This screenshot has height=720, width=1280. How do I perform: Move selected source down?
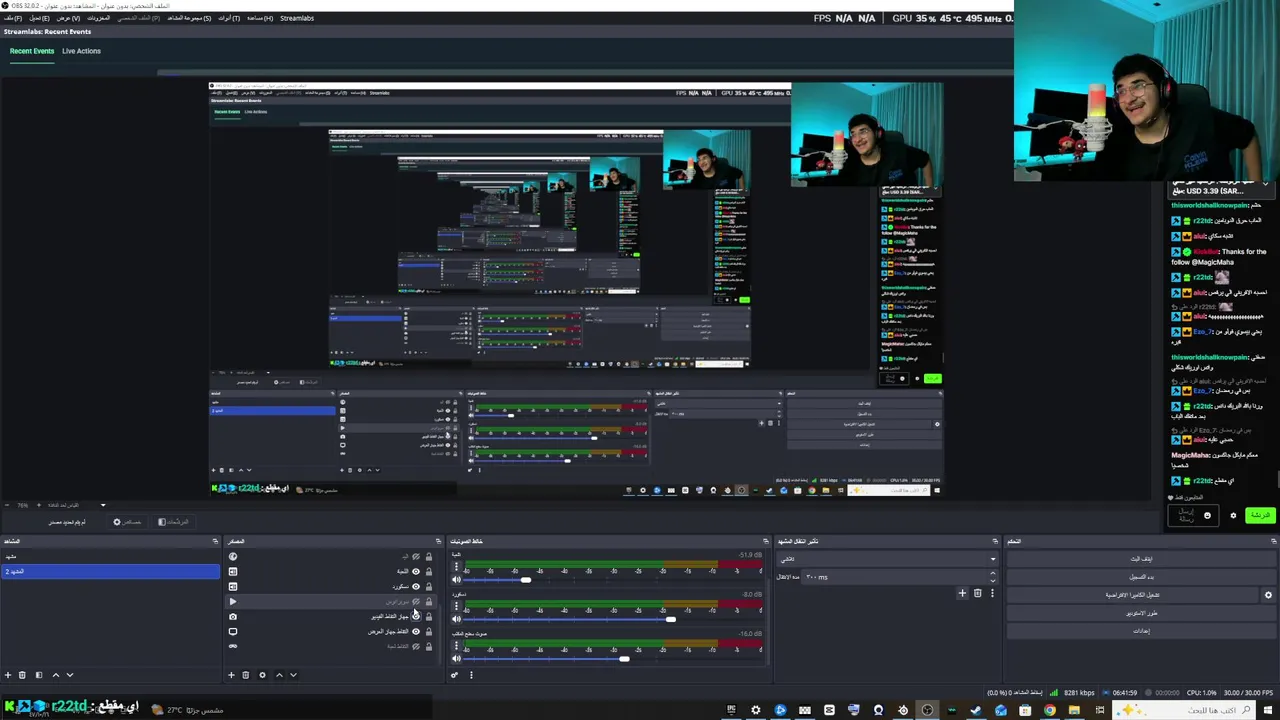293,675
